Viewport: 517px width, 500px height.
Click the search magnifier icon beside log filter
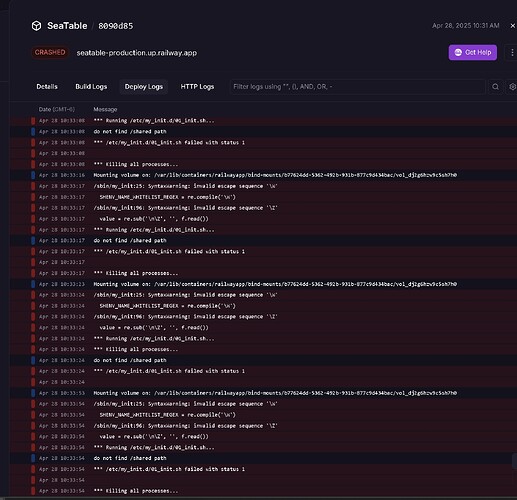pos(495,87)
